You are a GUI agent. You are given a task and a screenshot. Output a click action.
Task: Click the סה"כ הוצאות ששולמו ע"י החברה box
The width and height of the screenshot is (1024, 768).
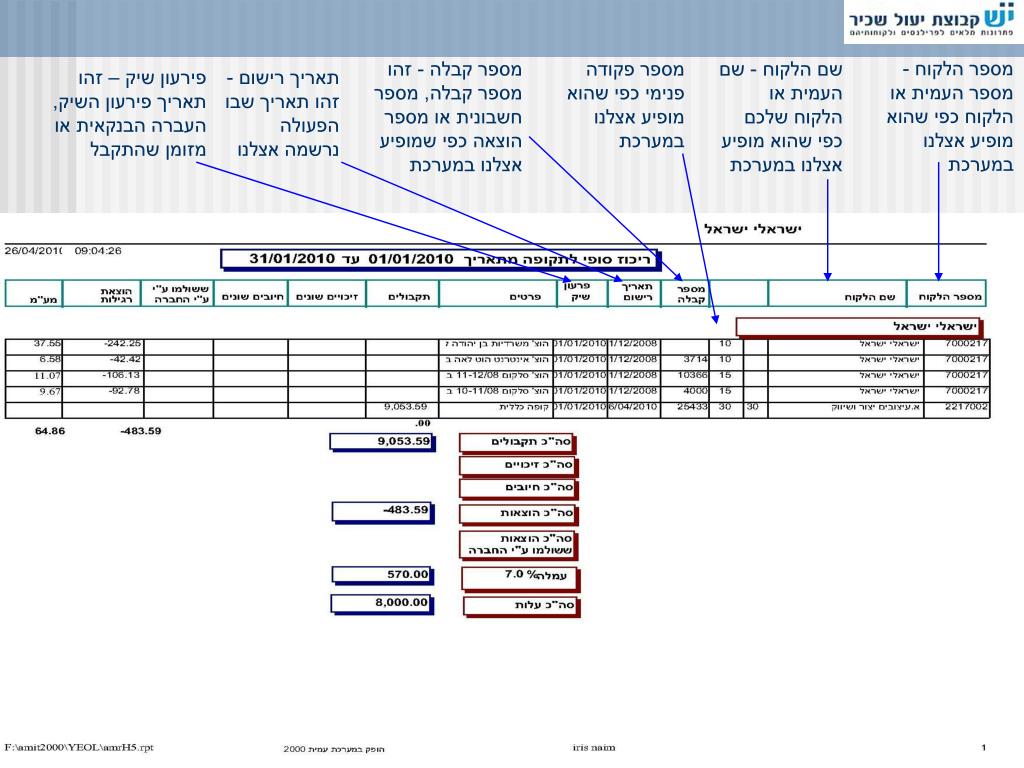tap(519, 545)
